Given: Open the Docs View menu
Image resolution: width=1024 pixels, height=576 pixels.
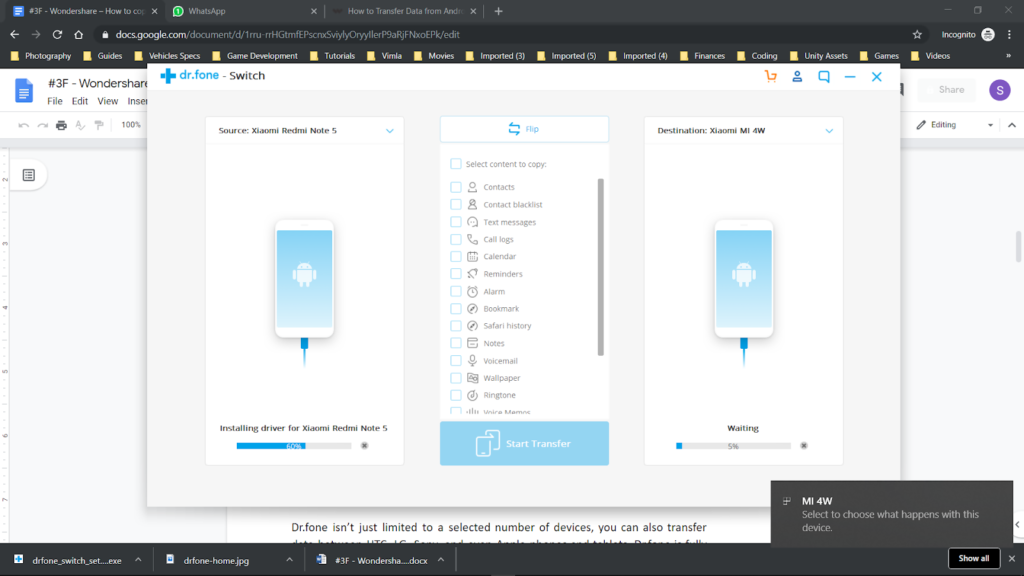Looking at the screenshot, I should pyautogui.click(x=108, y=101).
